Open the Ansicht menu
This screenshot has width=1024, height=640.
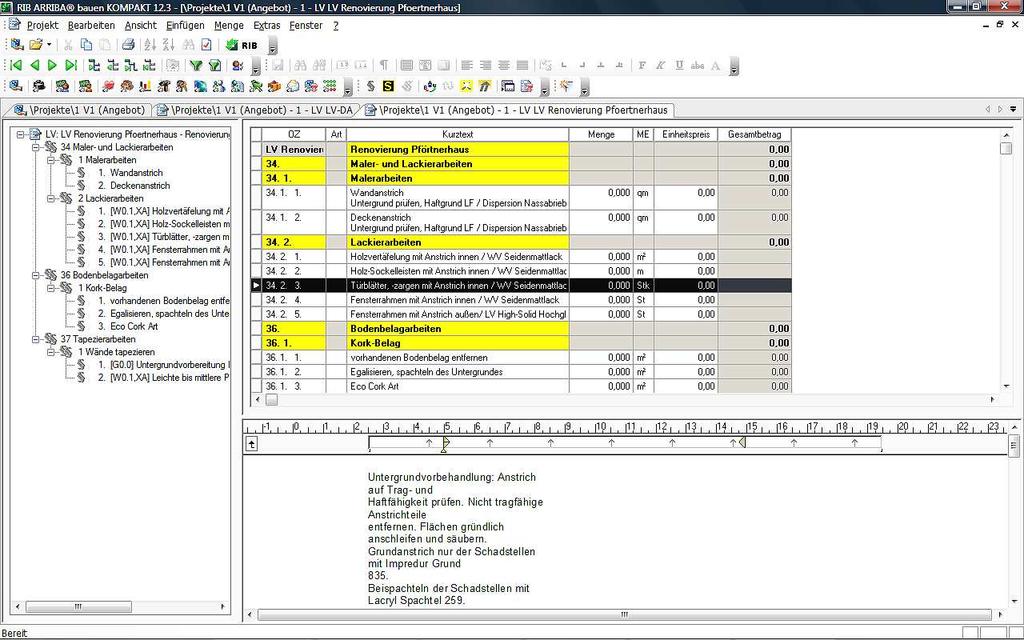[140, 25]
